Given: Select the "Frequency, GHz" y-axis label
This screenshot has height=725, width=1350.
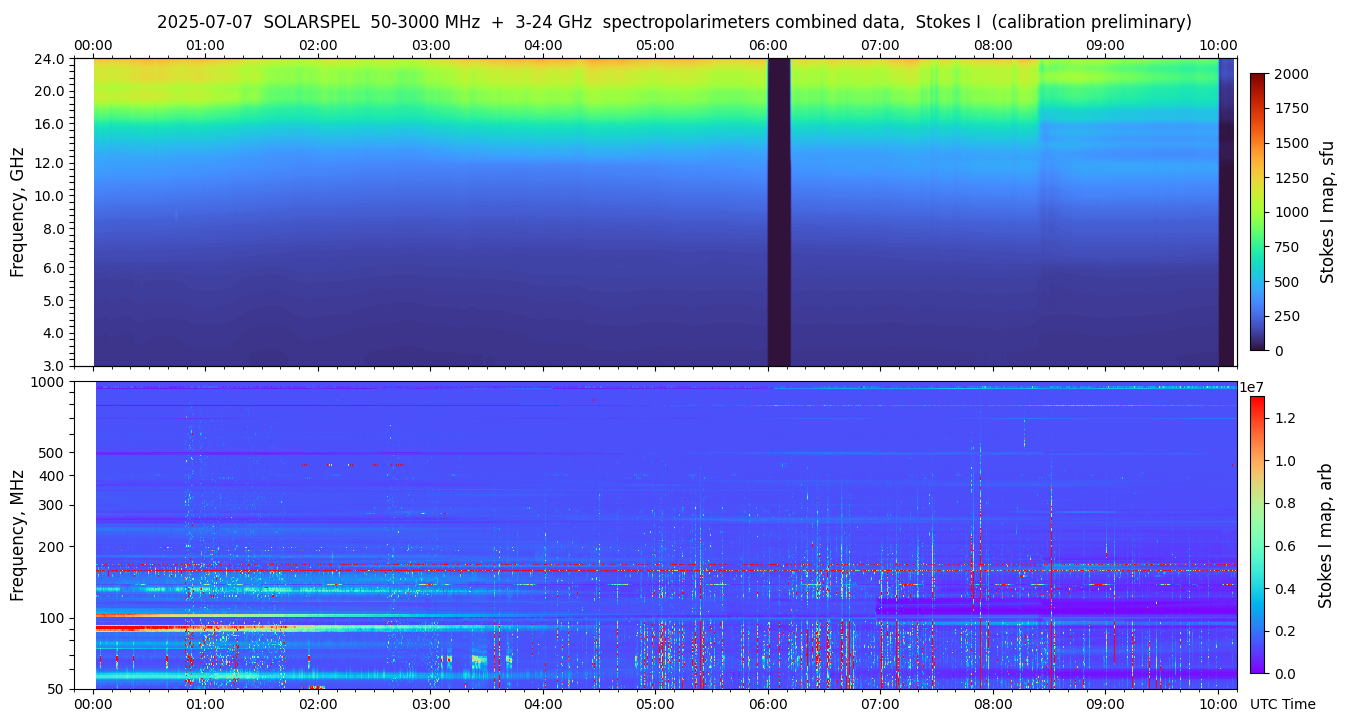Looking at the screenshot, I should (x=17, y=212).
